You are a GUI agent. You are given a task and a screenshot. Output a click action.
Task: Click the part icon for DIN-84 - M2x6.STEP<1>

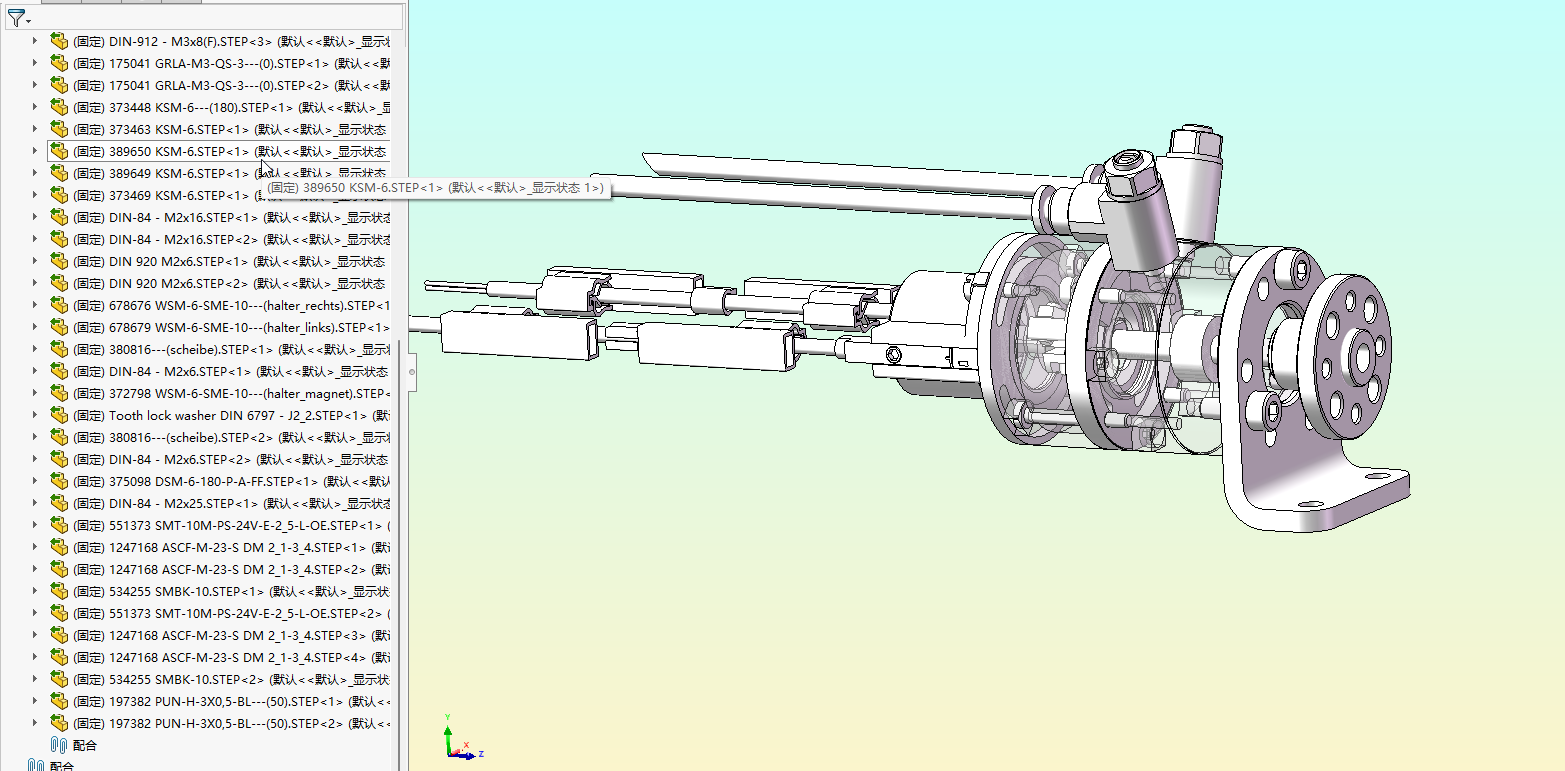(x=59, y=371)
